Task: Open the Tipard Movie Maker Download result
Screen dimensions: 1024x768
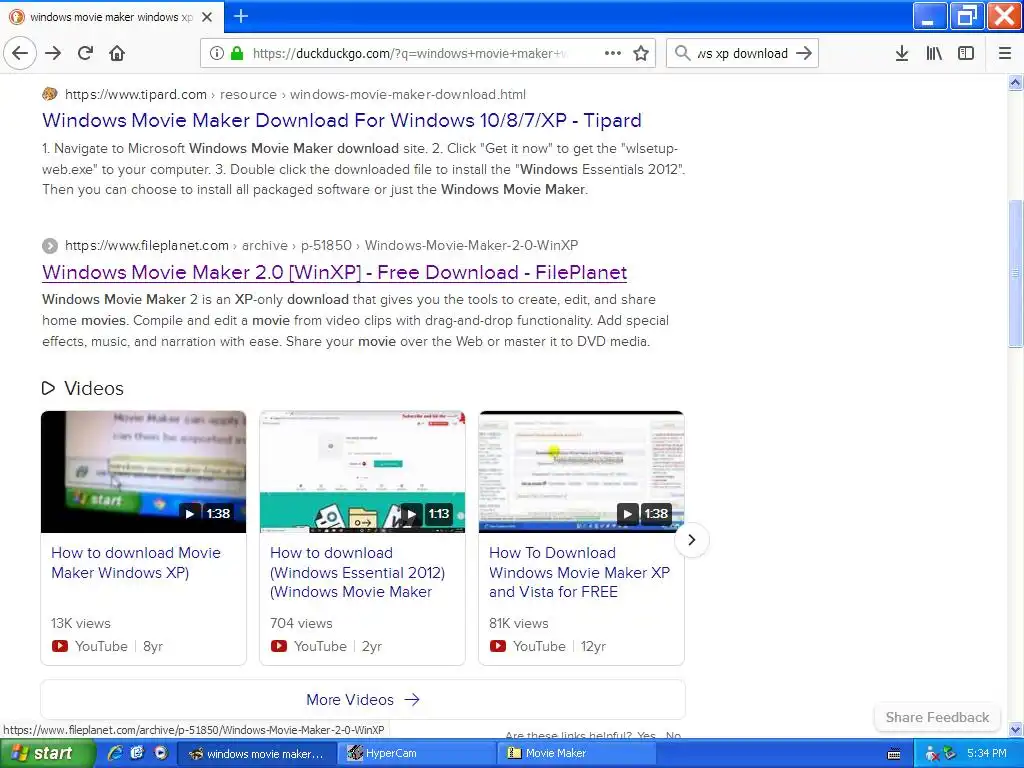Action: coord(342,120)
